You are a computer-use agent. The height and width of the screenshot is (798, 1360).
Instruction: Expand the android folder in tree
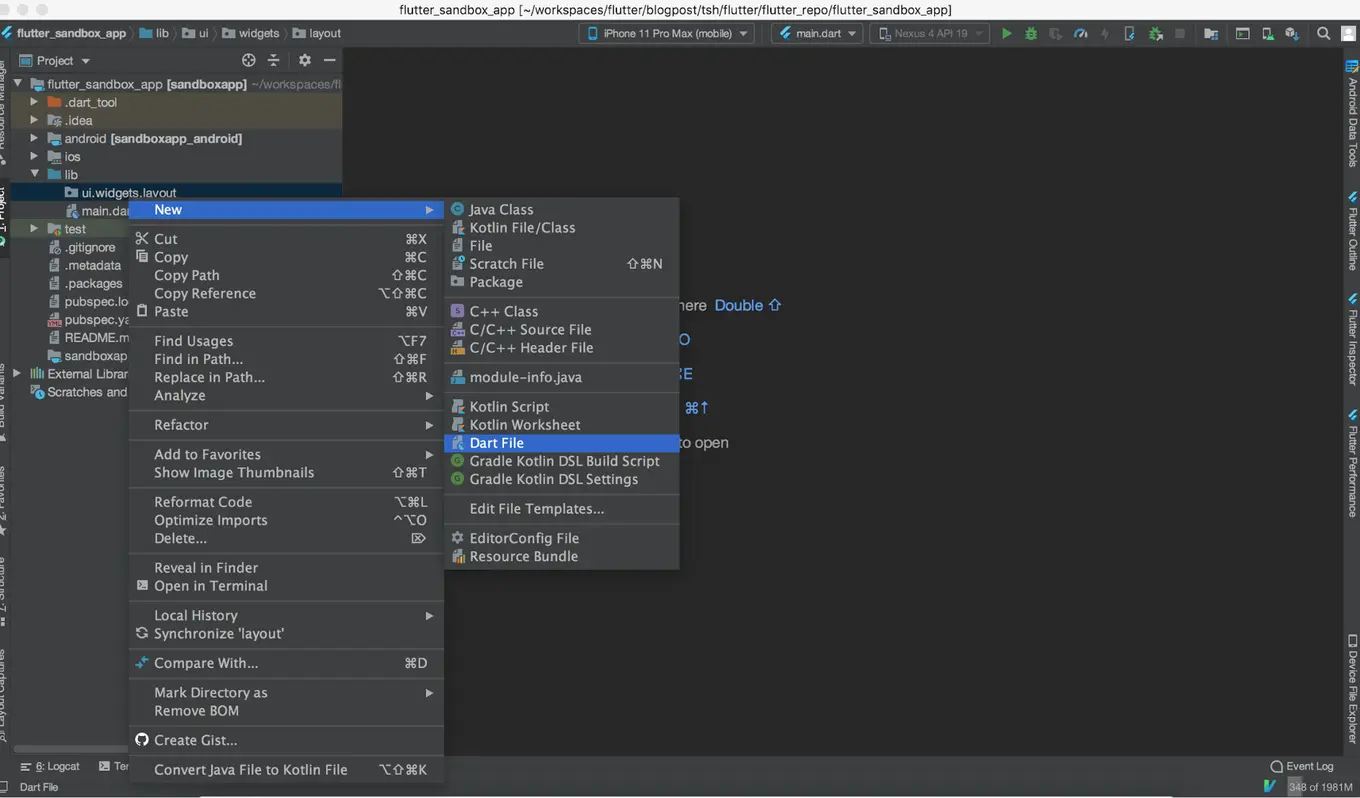pos(35,139)
